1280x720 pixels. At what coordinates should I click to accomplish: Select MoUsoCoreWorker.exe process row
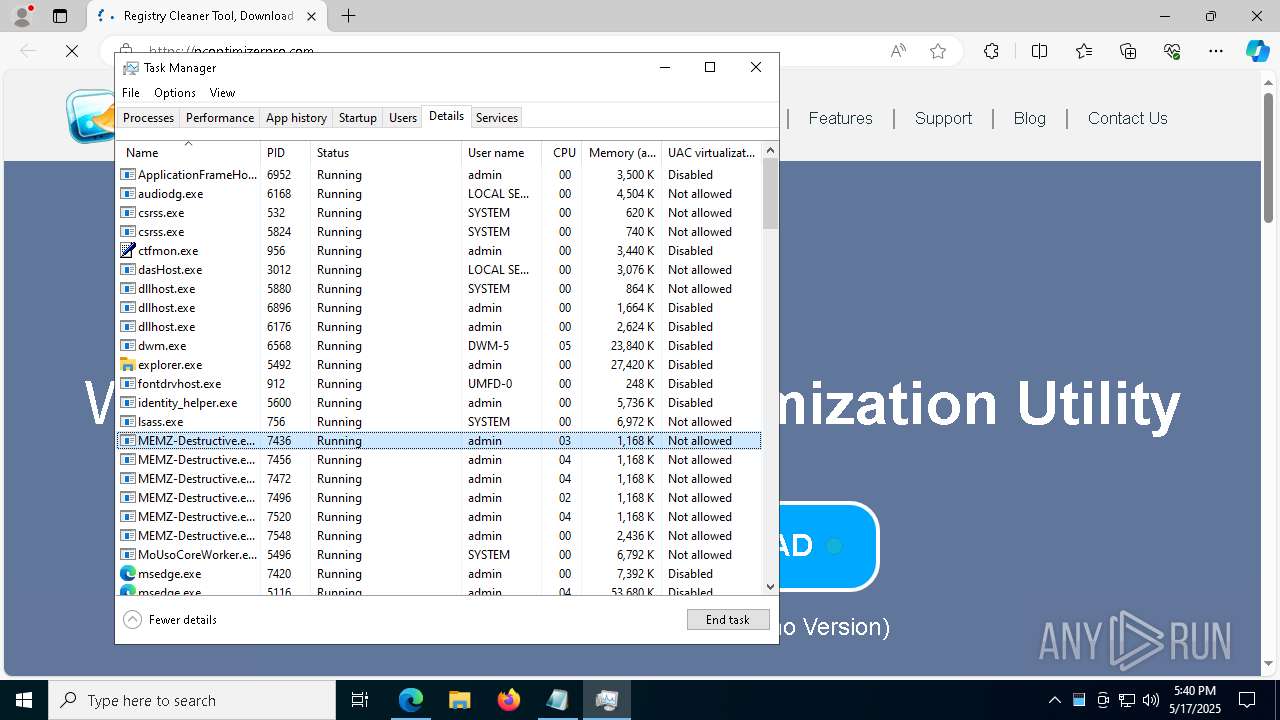tap(439, 555)
